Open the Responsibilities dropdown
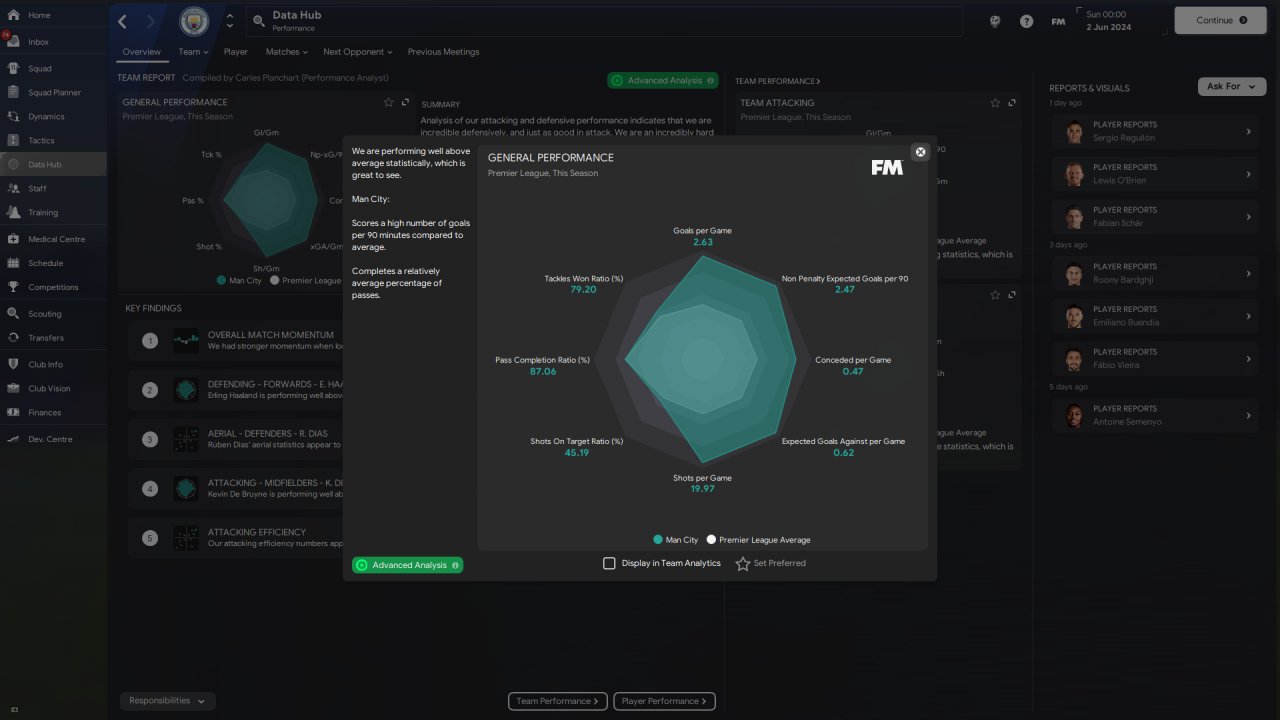The width and height of the screenshot is (1280, 720). (x=167, y=701)
